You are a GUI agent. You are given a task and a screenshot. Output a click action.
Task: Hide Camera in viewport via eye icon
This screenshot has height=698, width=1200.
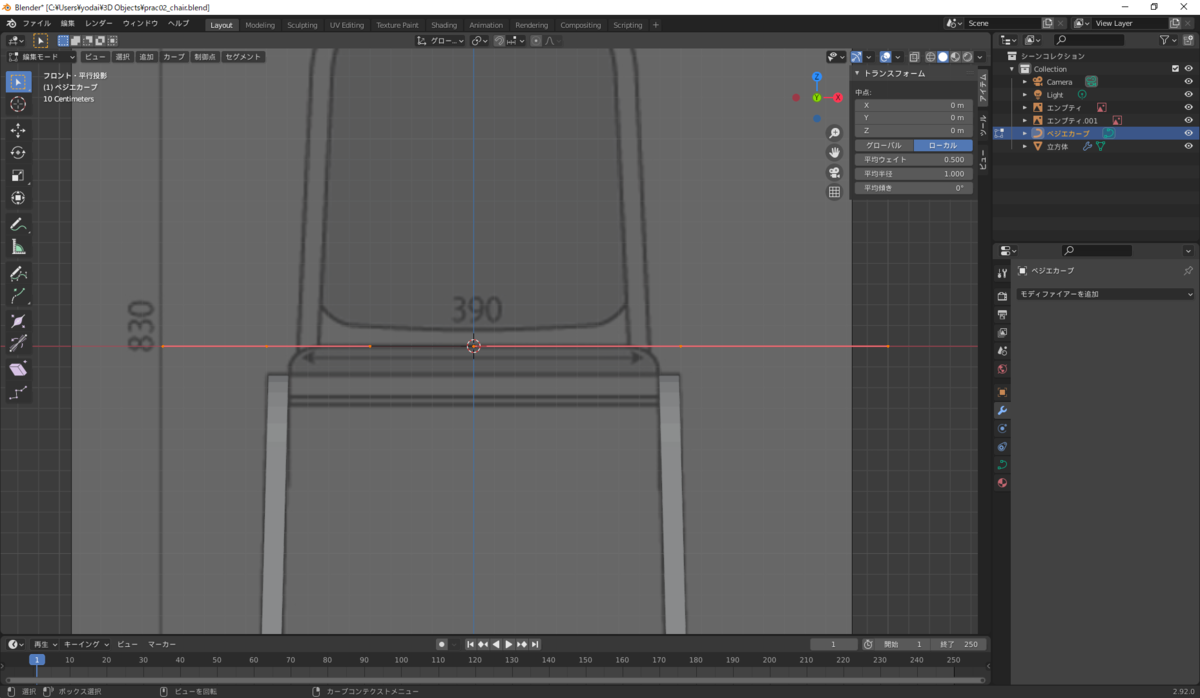[1189, 82]
